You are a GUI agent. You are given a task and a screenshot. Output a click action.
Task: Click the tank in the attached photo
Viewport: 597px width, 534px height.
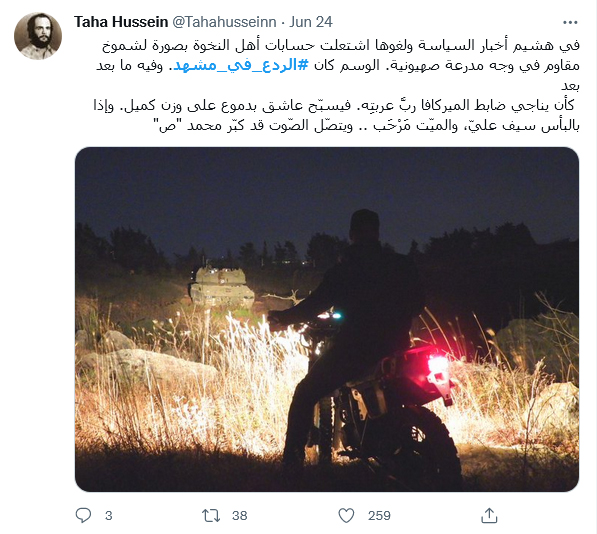tap(222, 287)
